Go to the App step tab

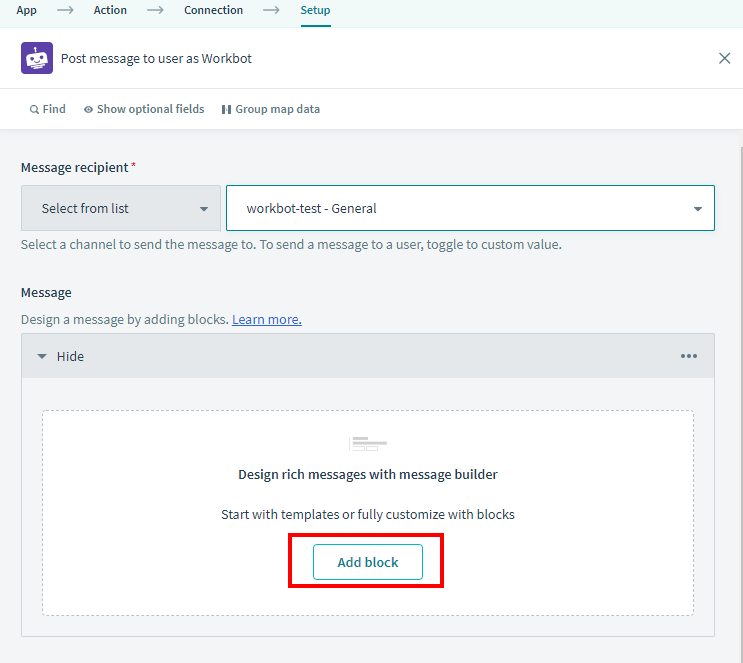pyautogui.click(x=27, y=10)
